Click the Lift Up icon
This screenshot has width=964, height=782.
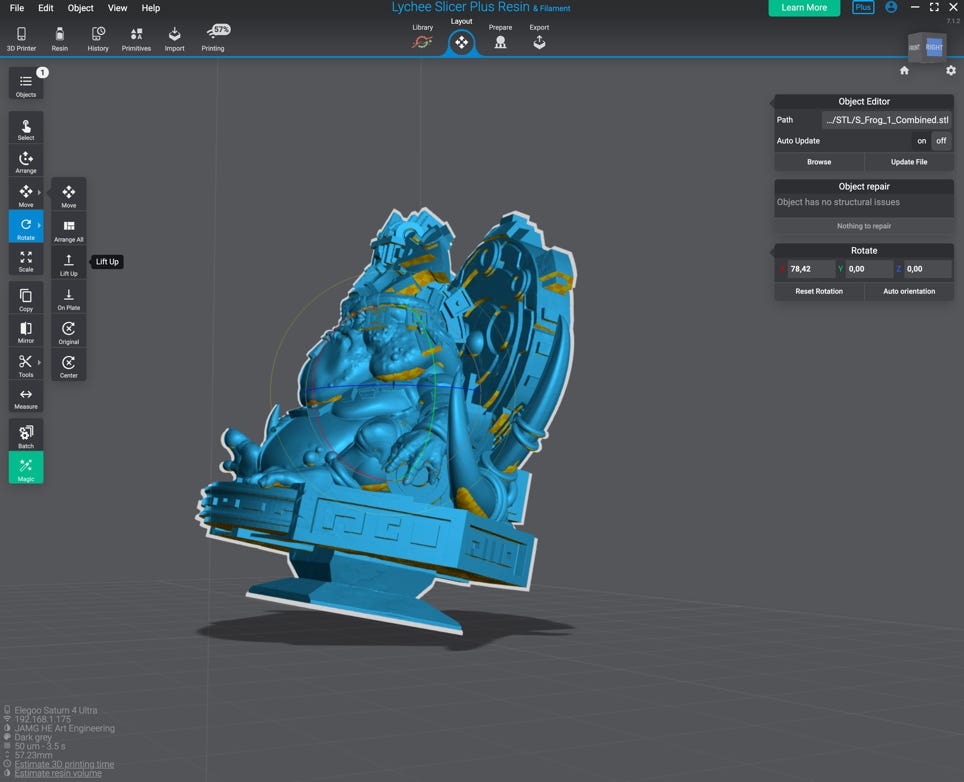(68, 263)
